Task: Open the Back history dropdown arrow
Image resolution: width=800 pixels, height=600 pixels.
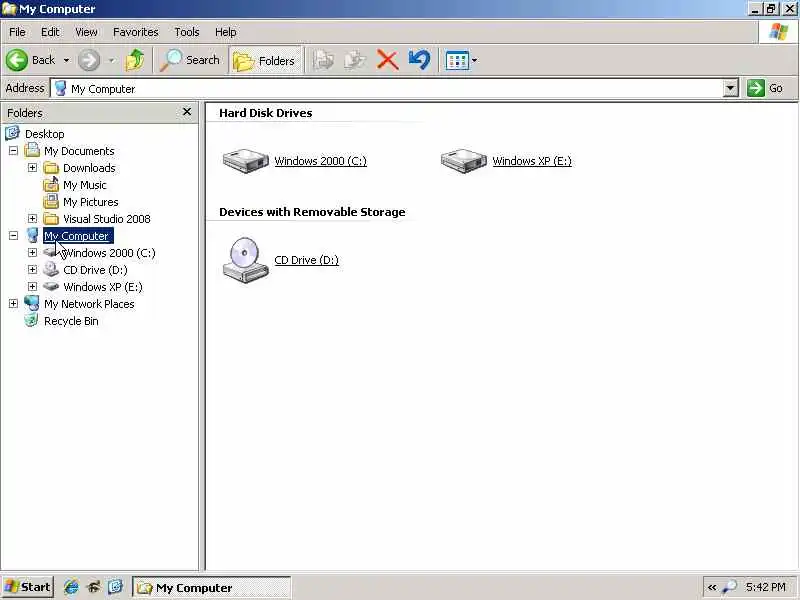Action: coord(66,60)
